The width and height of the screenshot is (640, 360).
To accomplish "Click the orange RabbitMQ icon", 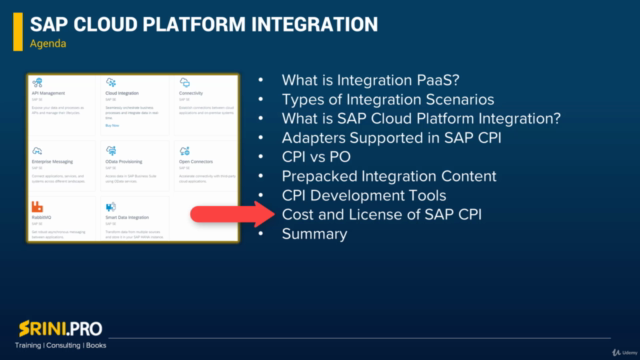I will (37, 207).
